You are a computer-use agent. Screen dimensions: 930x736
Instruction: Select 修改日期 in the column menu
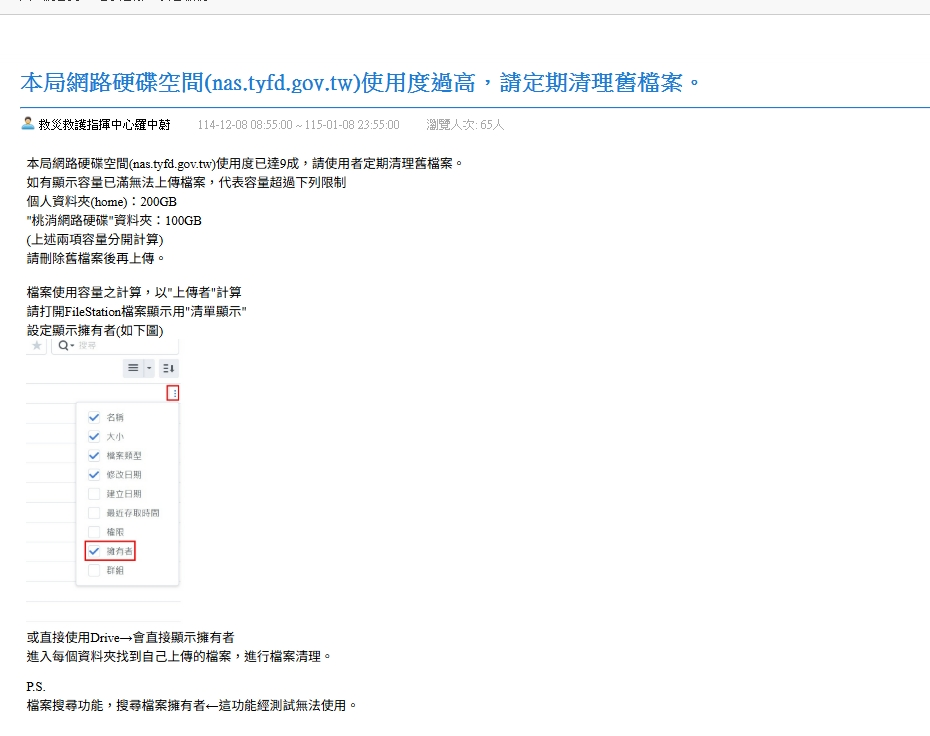(x=123, y=474)
